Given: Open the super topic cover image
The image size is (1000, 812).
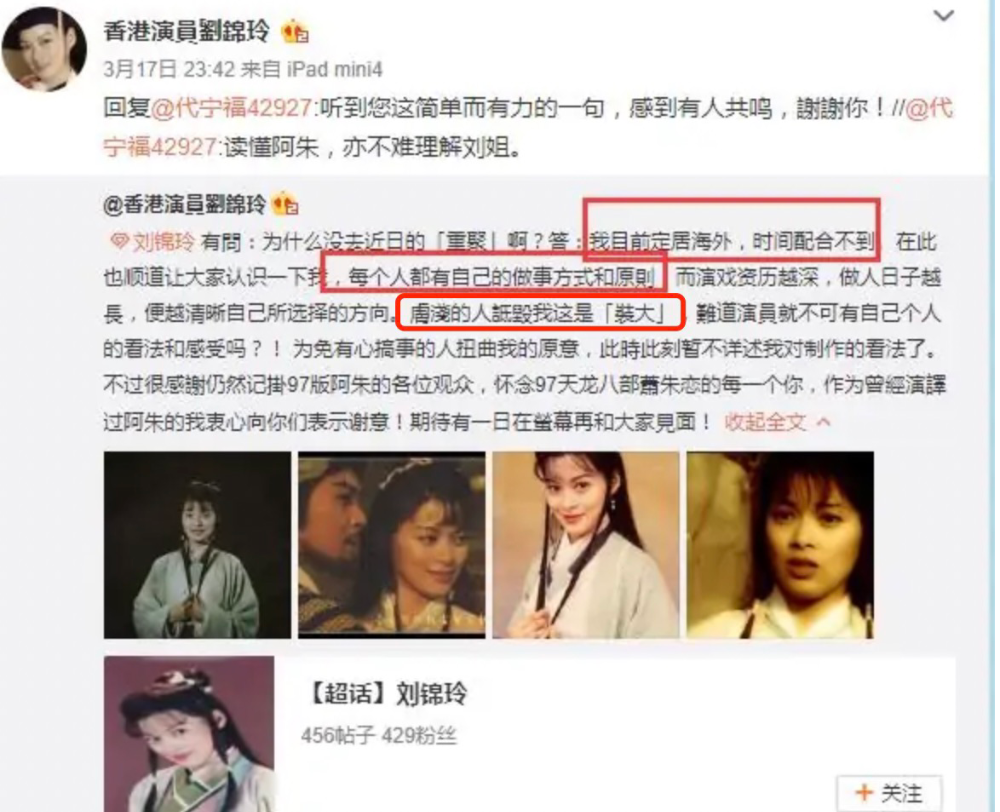Looking at the screenshot, I should [189, 734].
